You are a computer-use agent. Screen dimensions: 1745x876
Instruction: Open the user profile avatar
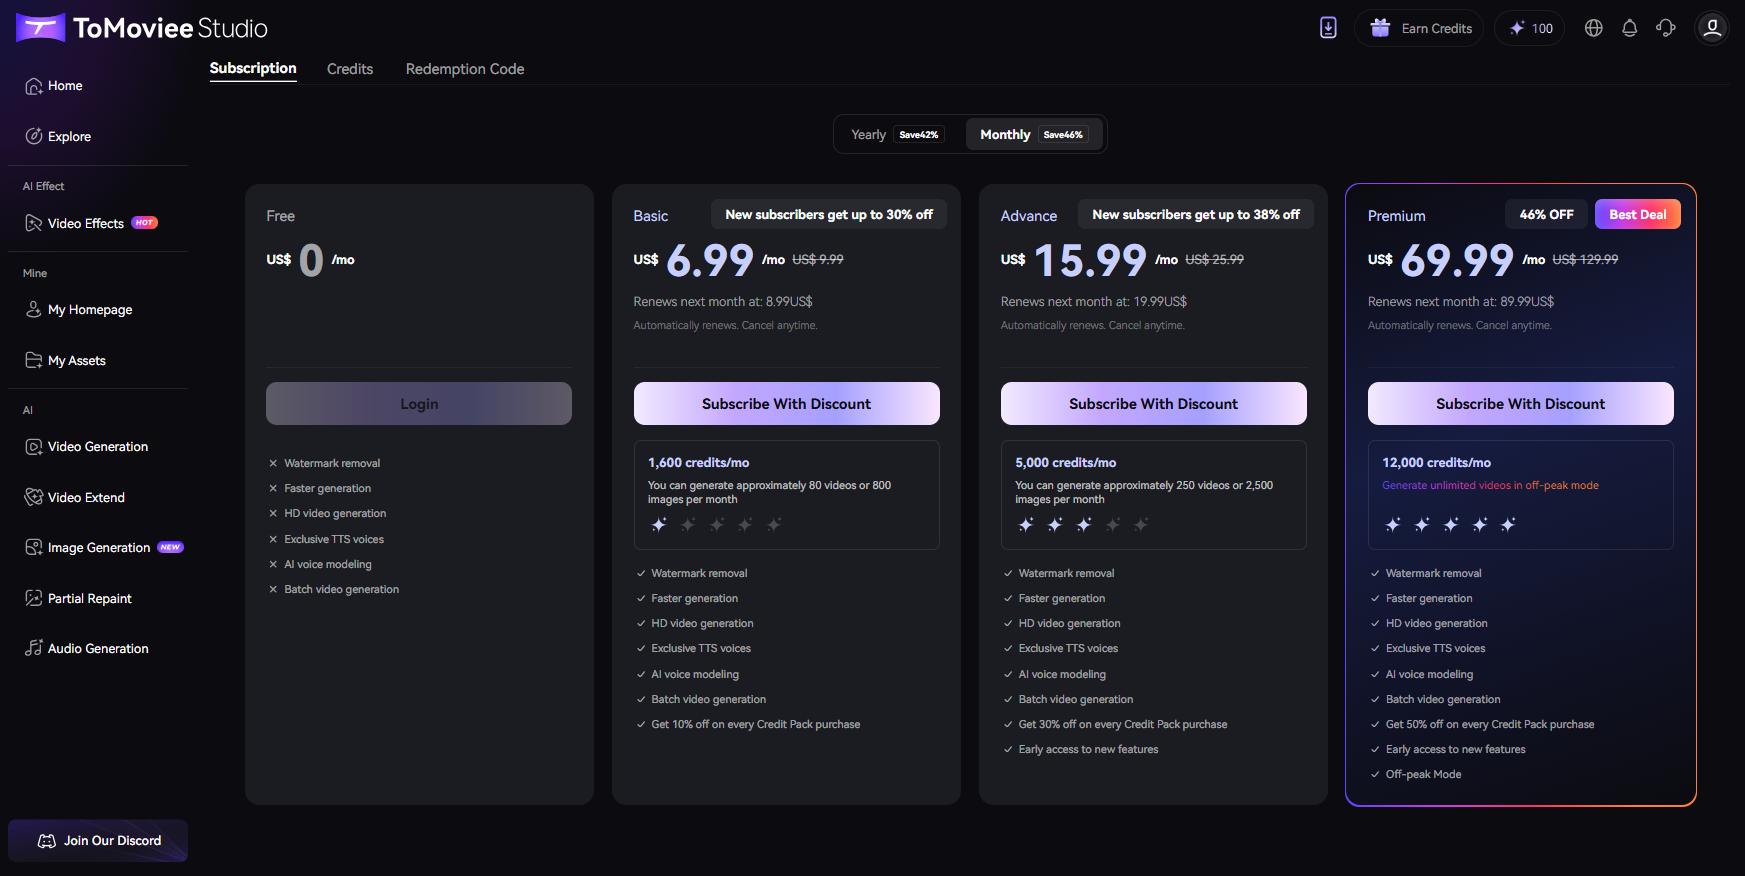[x=1712, y=28]
